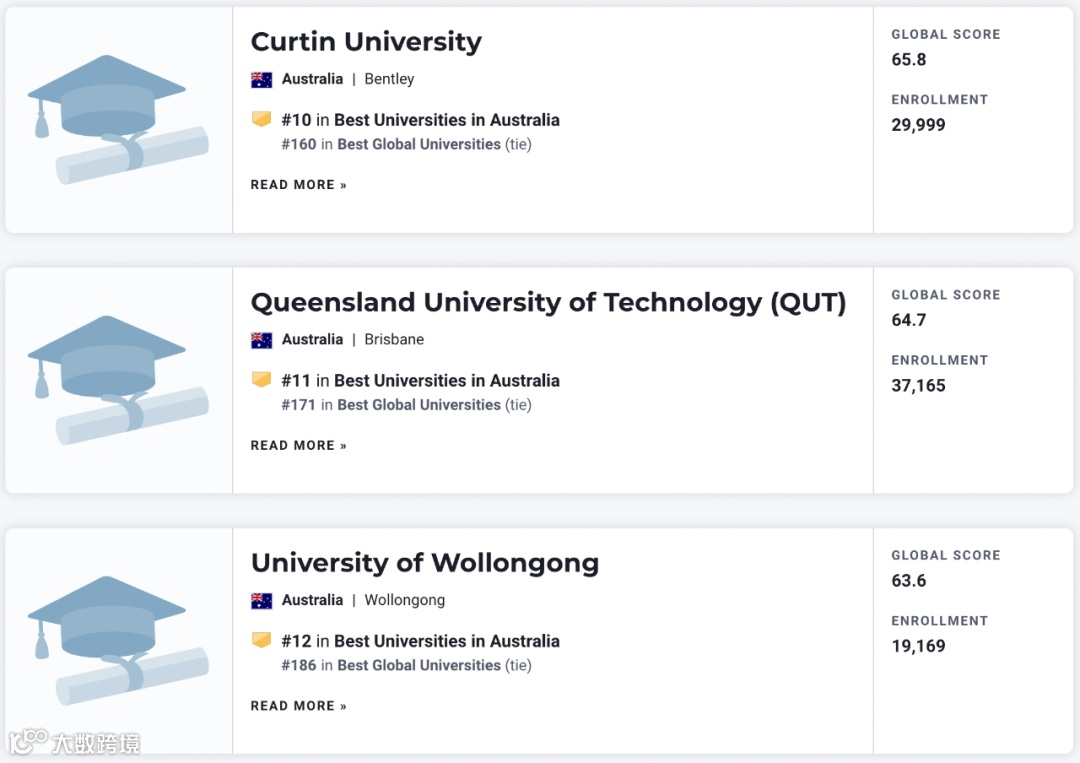Open #10 in Best Universities in Australia

[420, 120]
